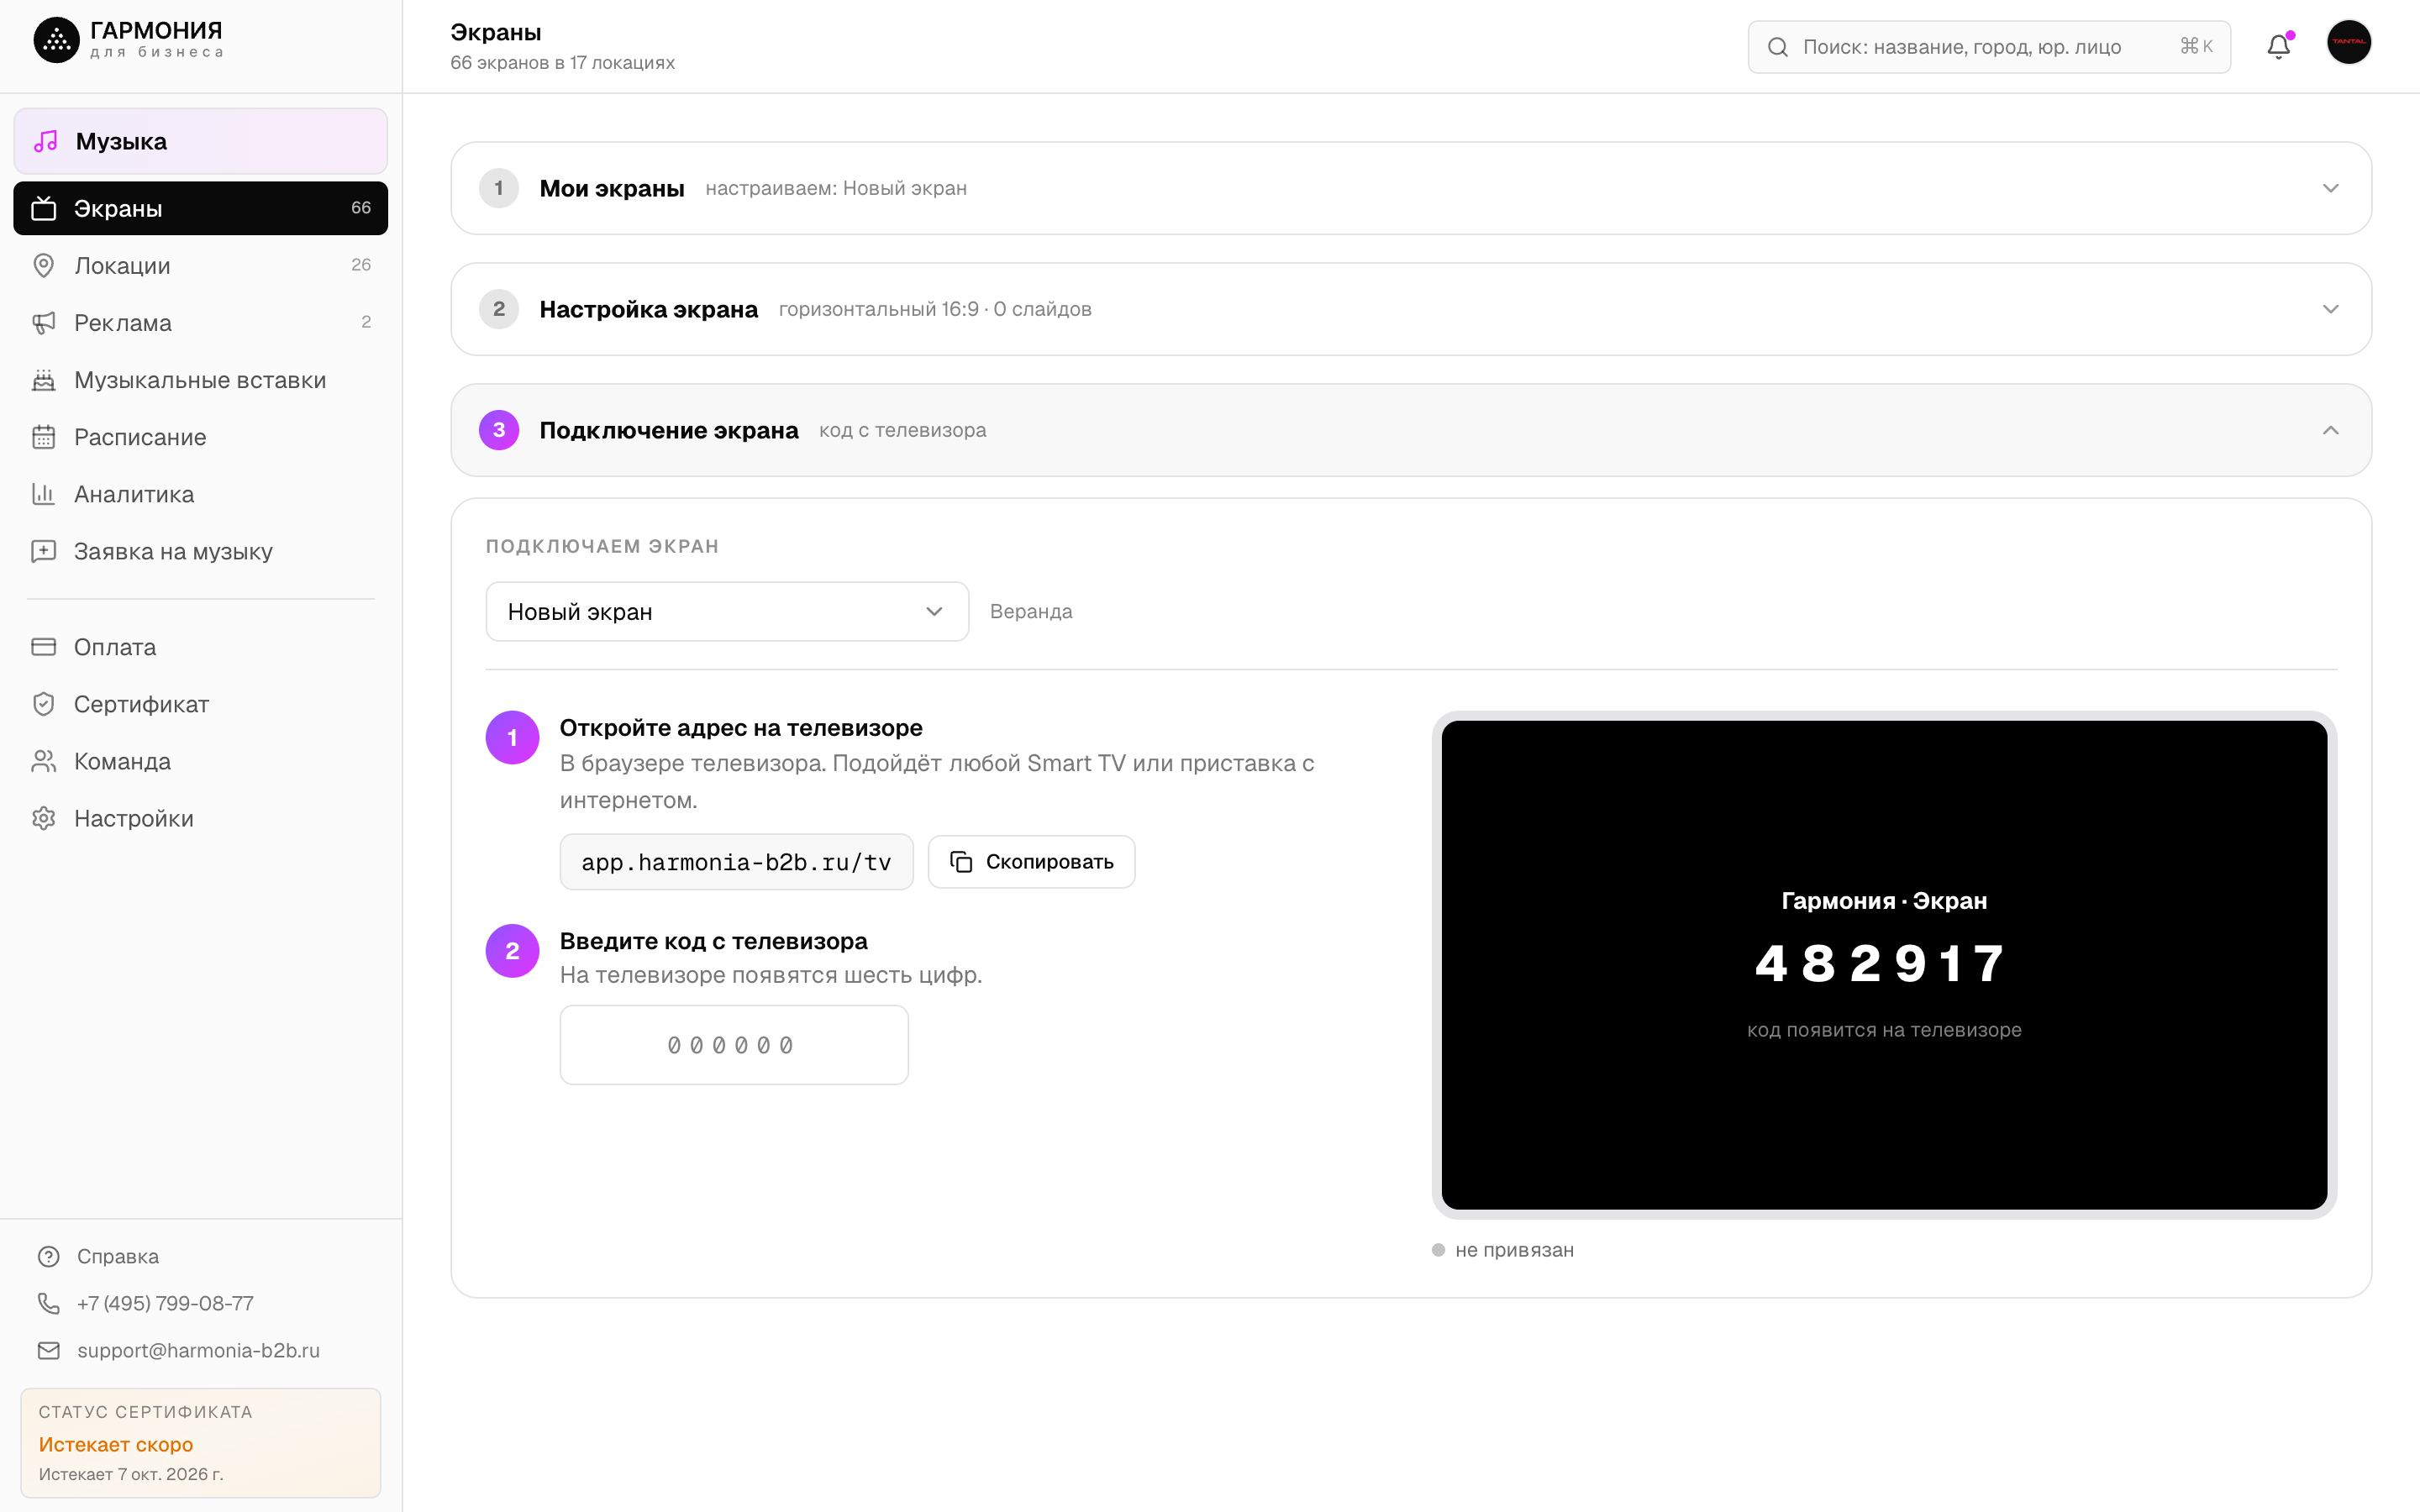The width and height of the screenshot is (2420, 1512).
Task: Click the map pin icon for Локации
Action: click(44, 265)
